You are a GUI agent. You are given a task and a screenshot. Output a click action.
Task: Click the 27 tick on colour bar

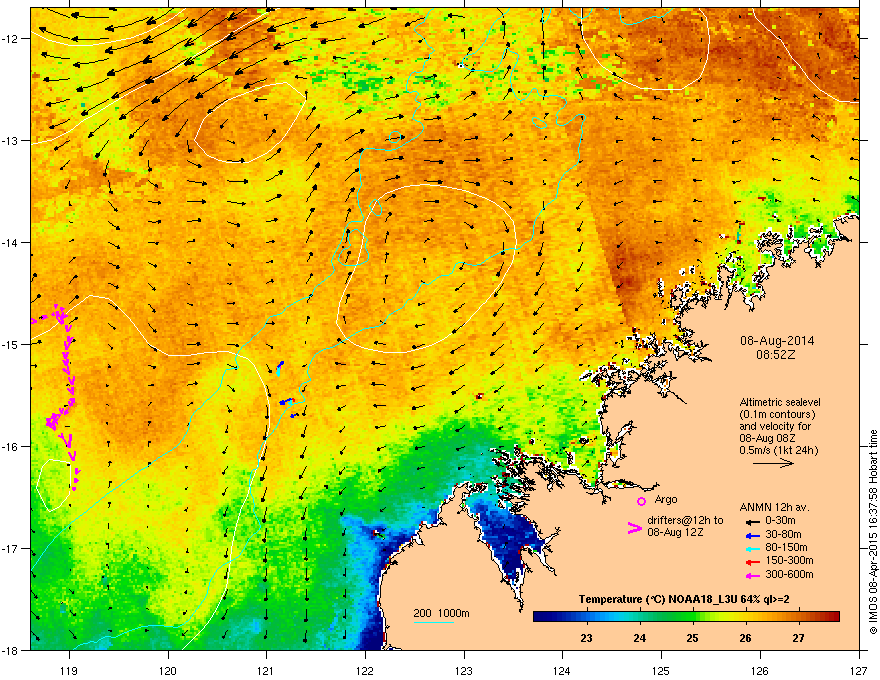[799, 638]
